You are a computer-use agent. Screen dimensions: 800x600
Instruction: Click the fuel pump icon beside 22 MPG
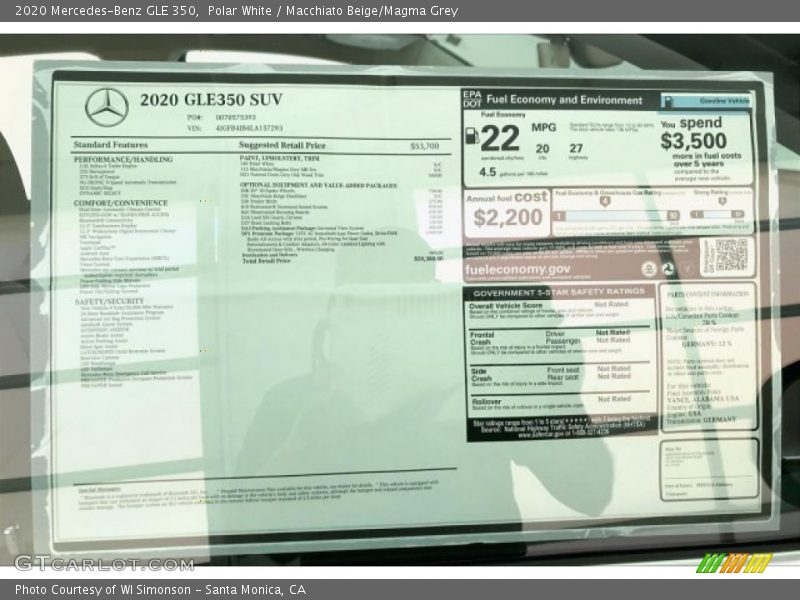tap(471, 135)
